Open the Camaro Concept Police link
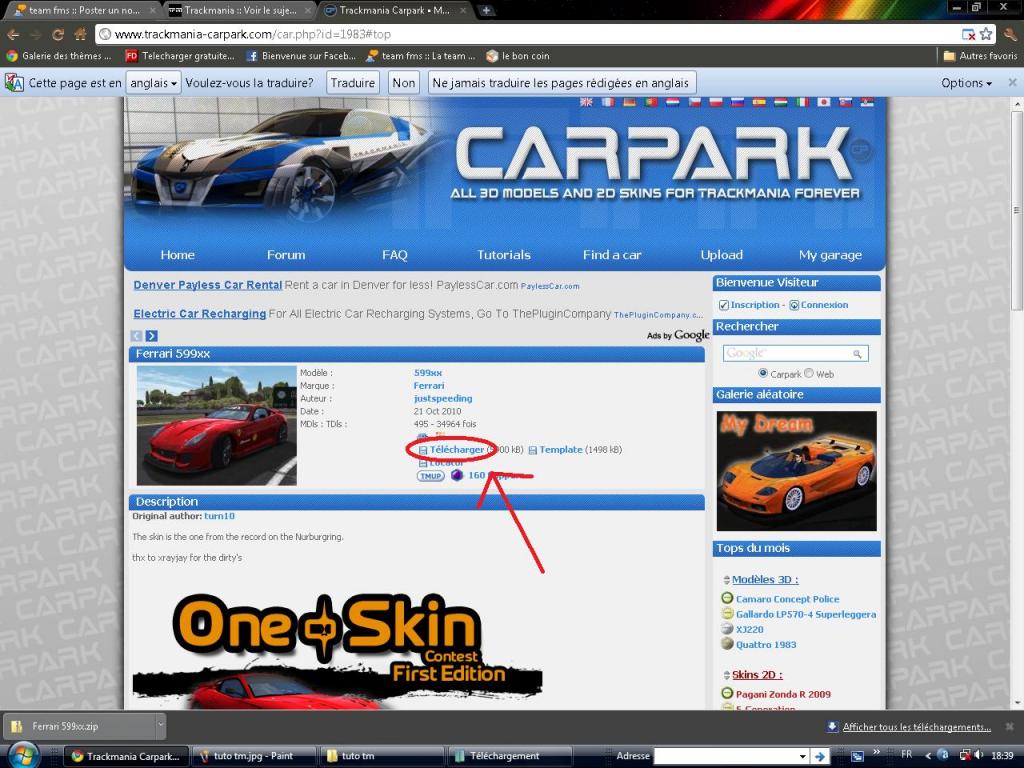 788,599
